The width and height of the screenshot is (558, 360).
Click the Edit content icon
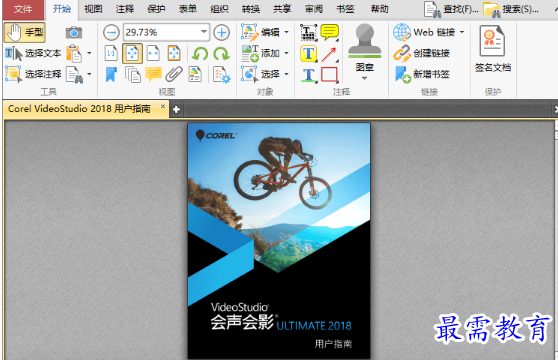click(x=249, y=32)
